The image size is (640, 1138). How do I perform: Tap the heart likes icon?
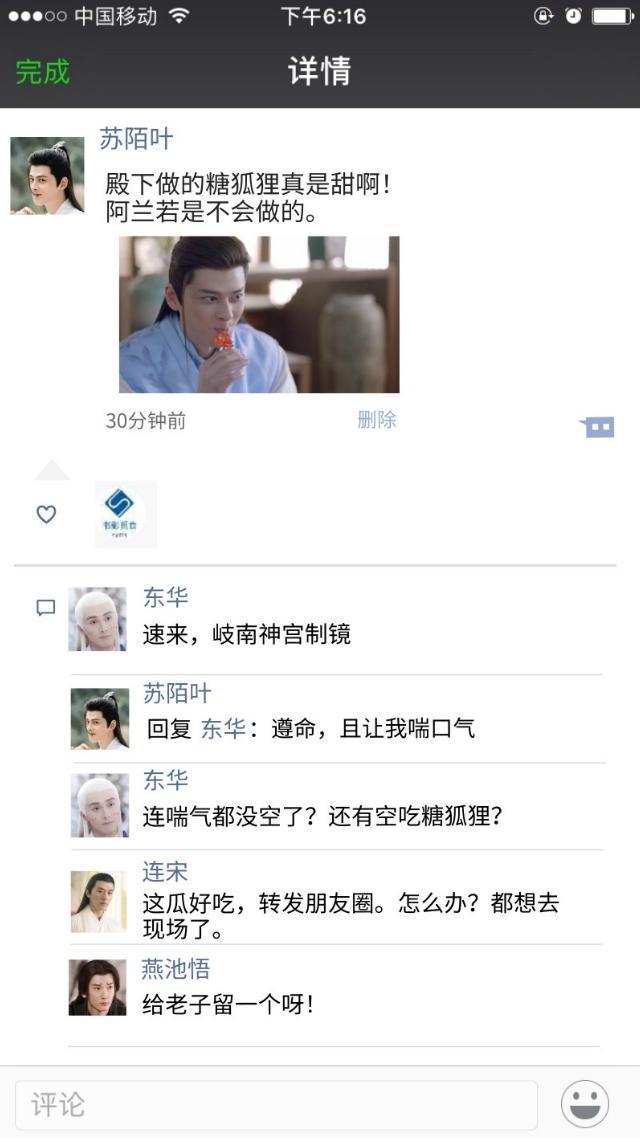(x=46, y=515)
